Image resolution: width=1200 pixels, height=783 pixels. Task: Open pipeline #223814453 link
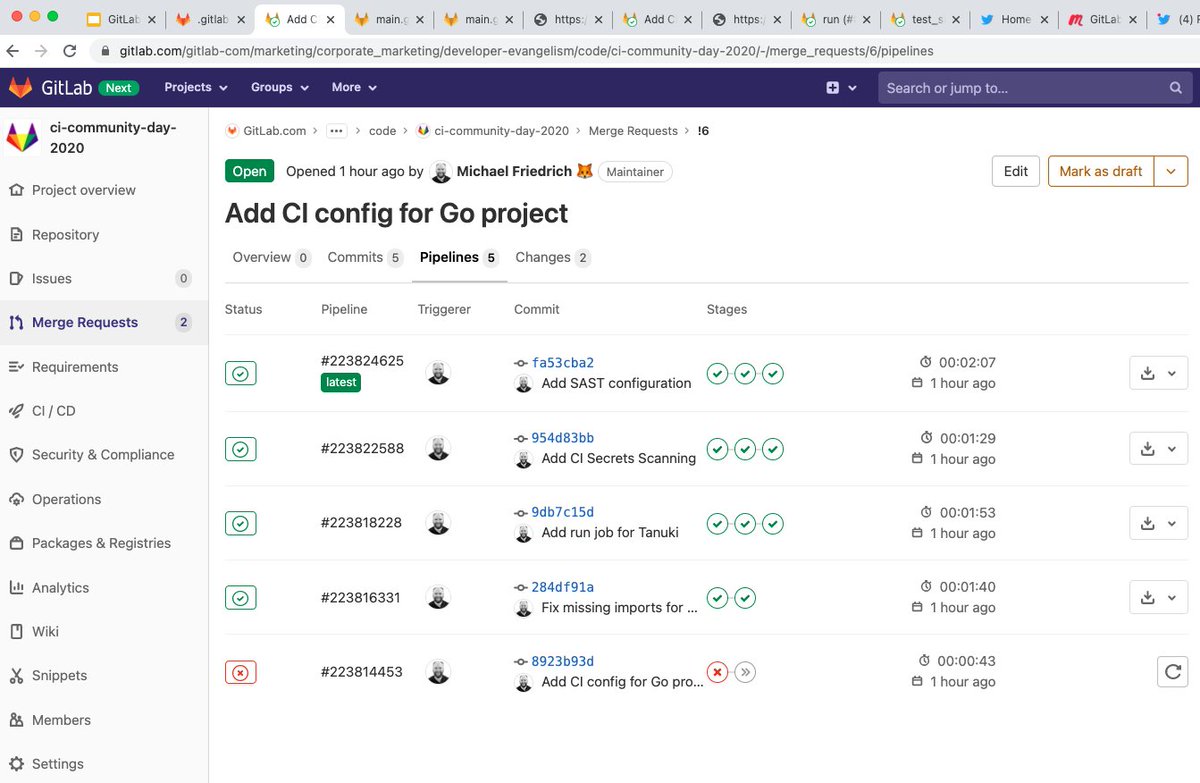point(362,672)
